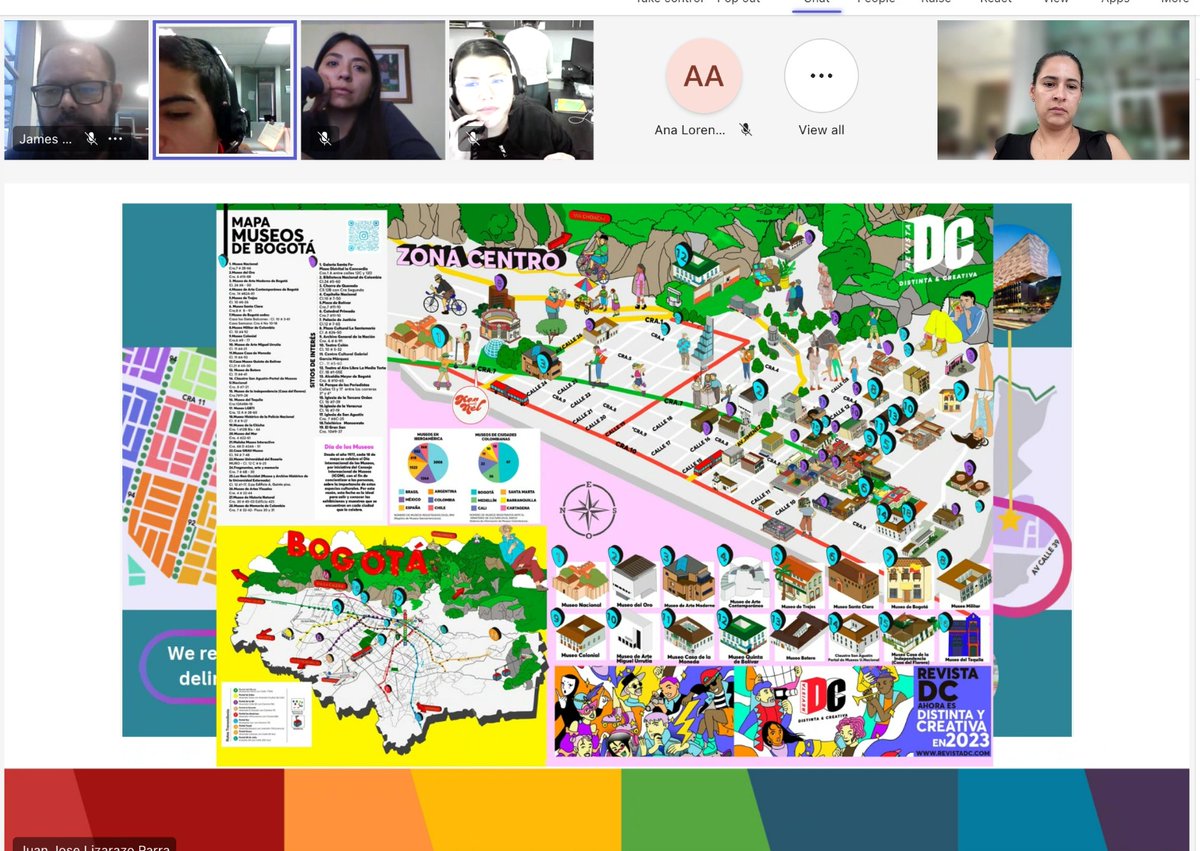Click the 'MAPA MUSEOS DE BOGOTÁ' heading

[273, 235]
